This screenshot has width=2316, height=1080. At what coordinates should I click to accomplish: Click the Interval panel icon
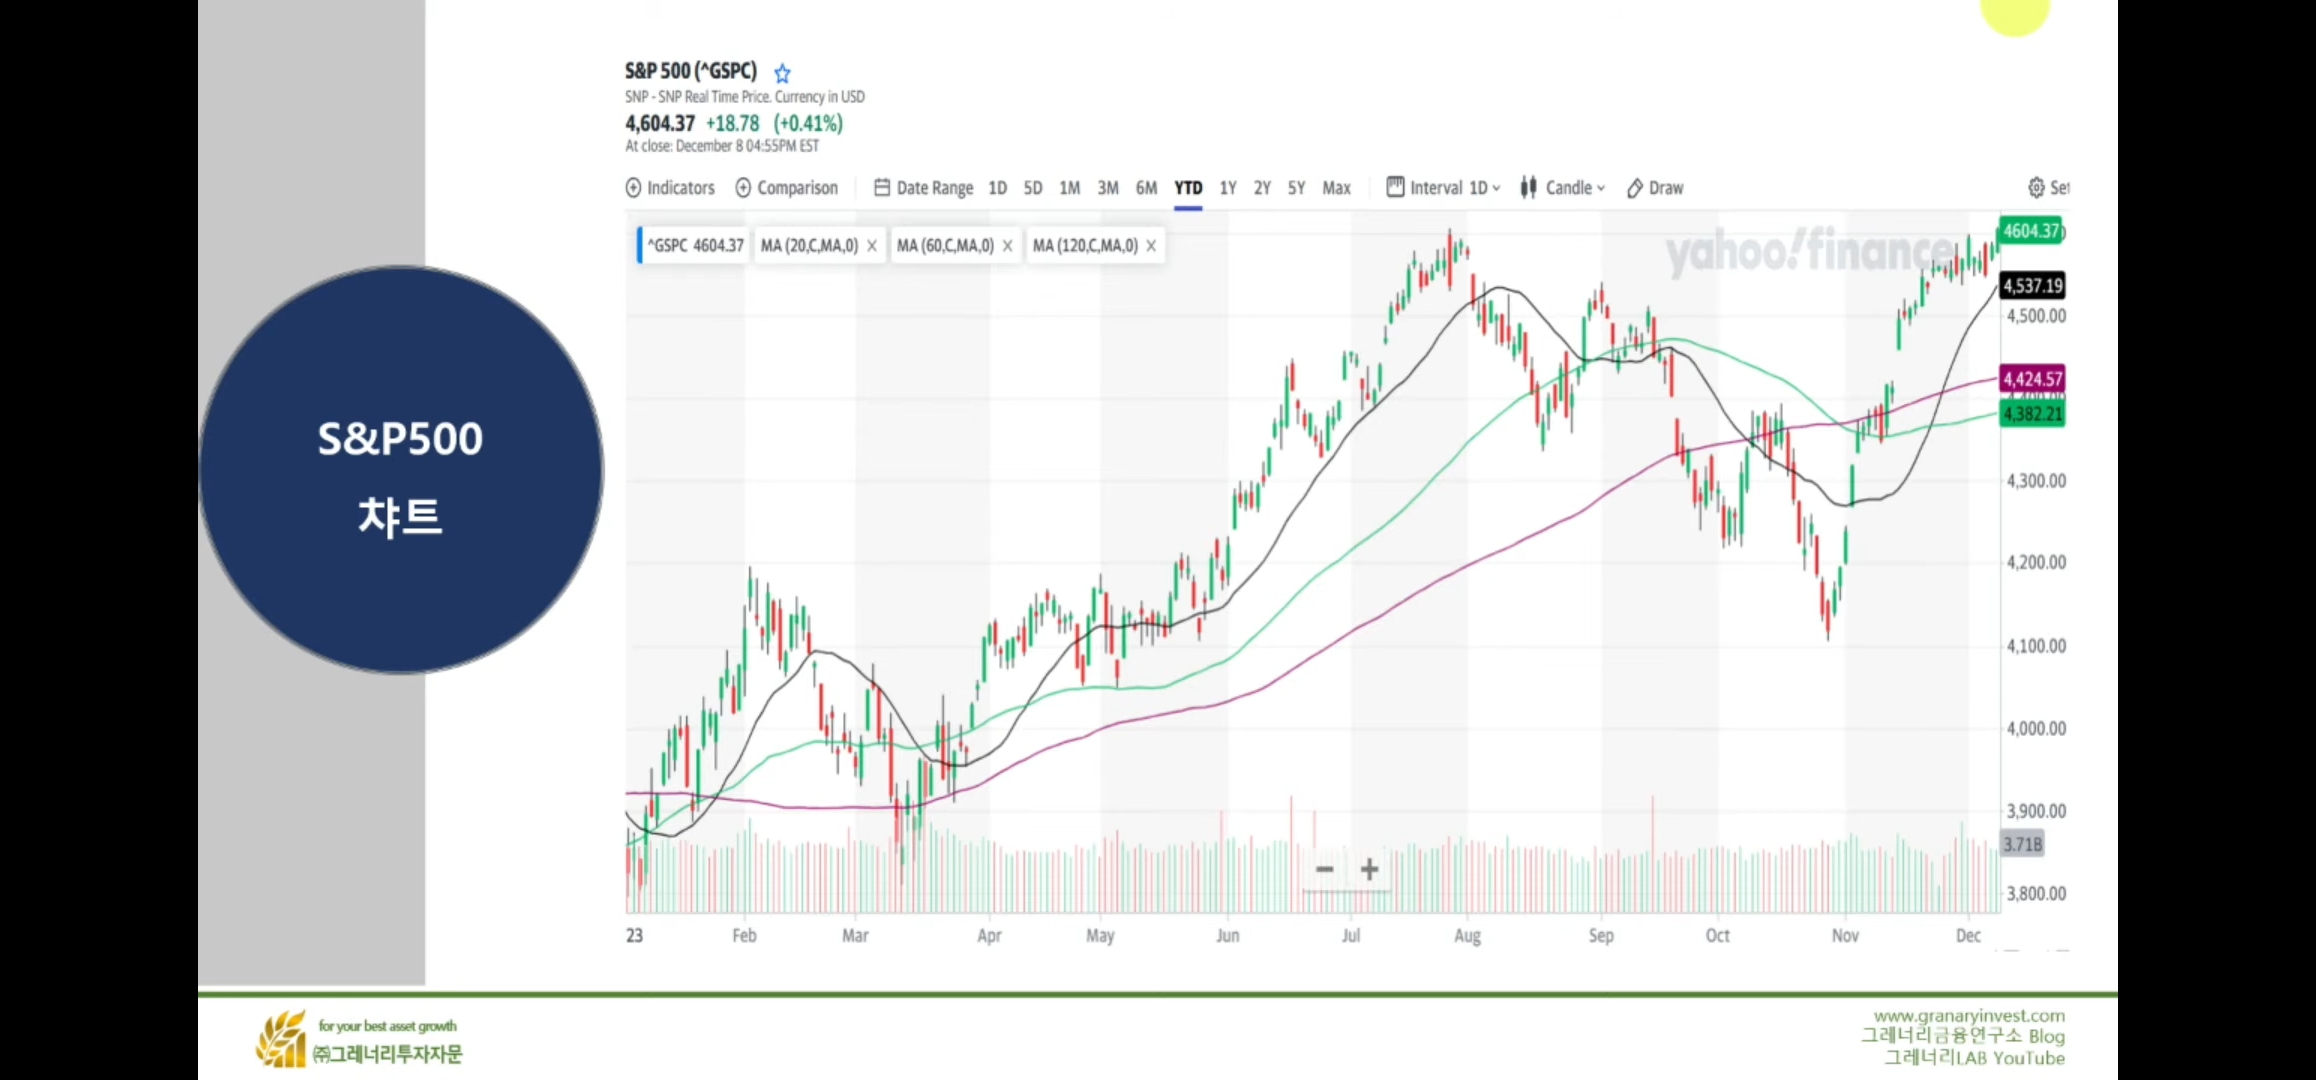tap(1395, 187)
